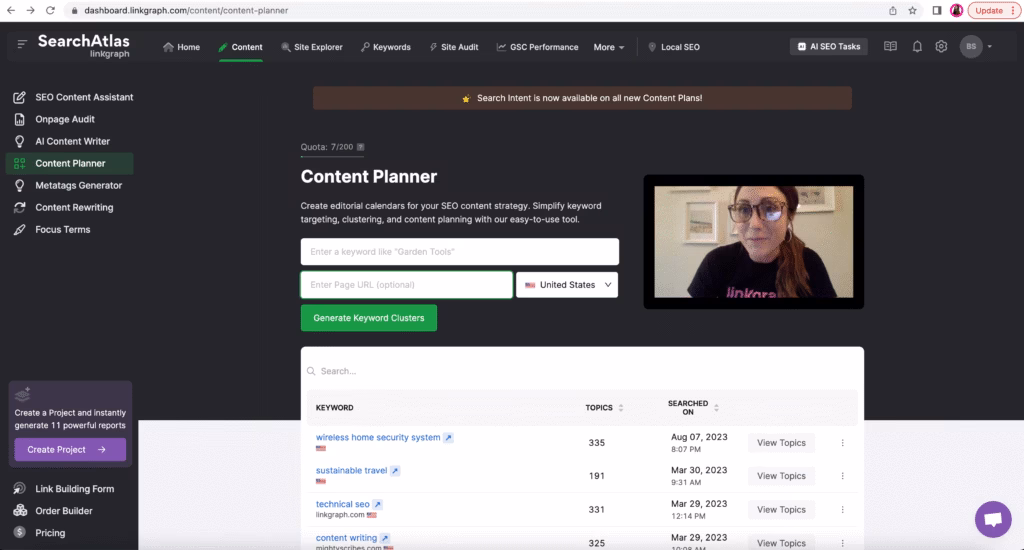Open external link icon next to wireless home security system
This screenshot has height=550, width=1024.
(x=448, y=437)
